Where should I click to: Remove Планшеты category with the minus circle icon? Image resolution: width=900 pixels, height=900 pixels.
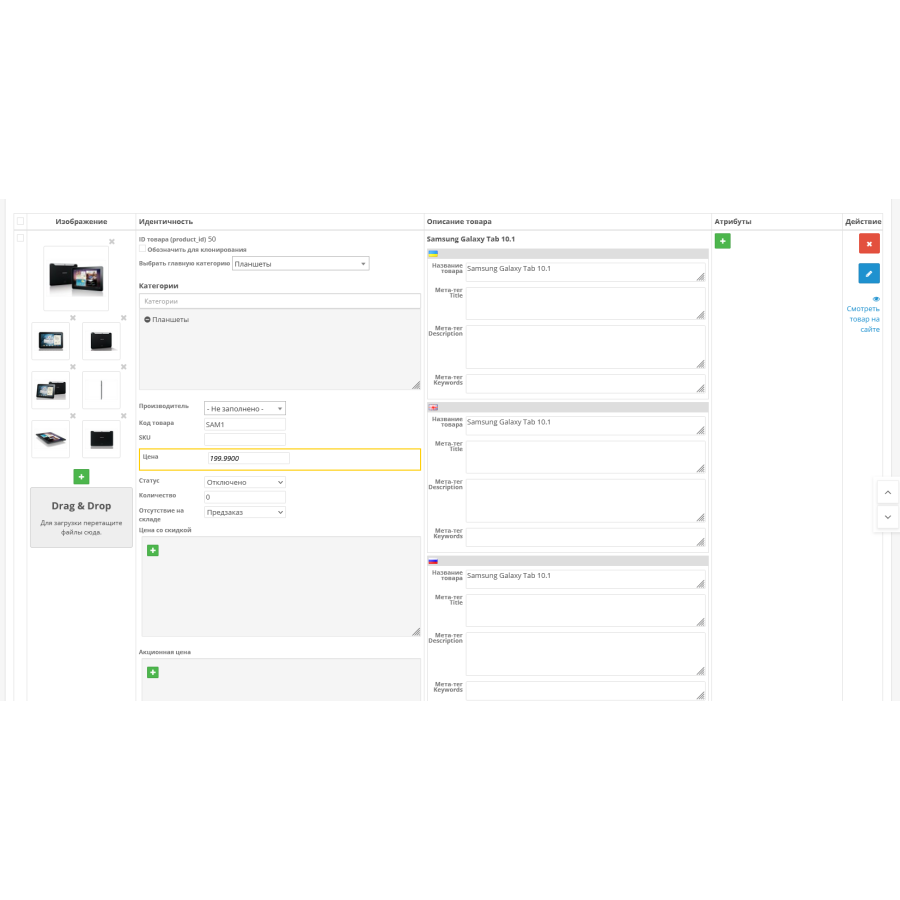pos(147,320)
